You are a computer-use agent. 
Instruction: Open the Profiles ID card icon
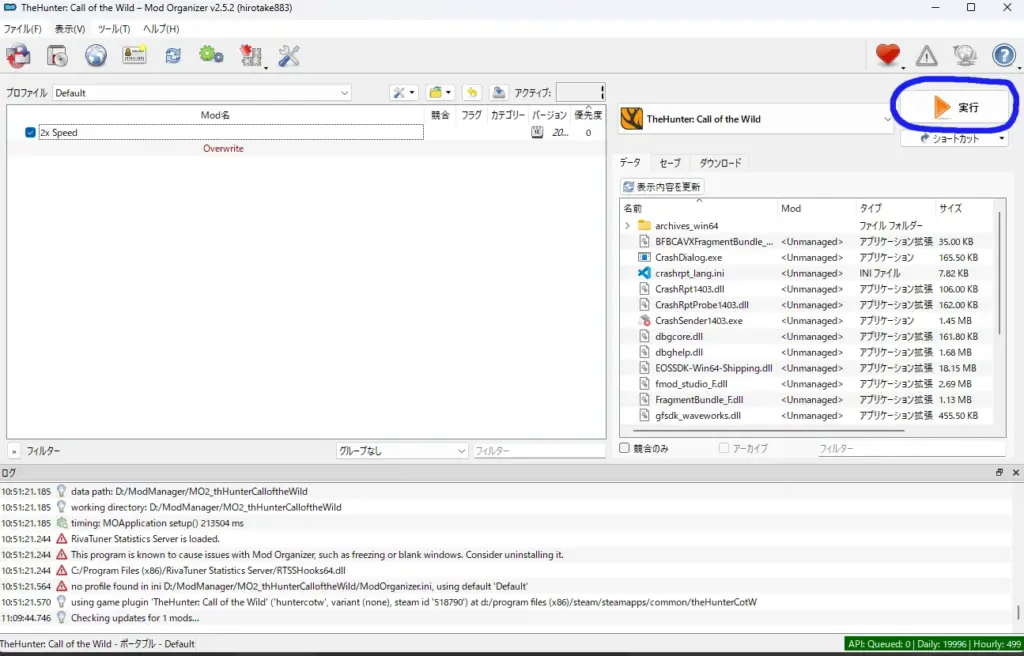pyautogui.click(x=134, y=56)
